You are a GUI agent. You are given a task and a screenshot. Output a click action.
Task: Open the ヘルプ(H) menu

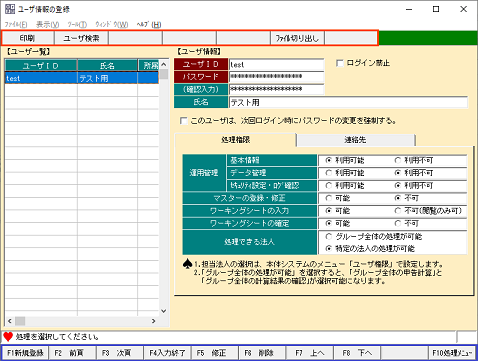(149, 24)
